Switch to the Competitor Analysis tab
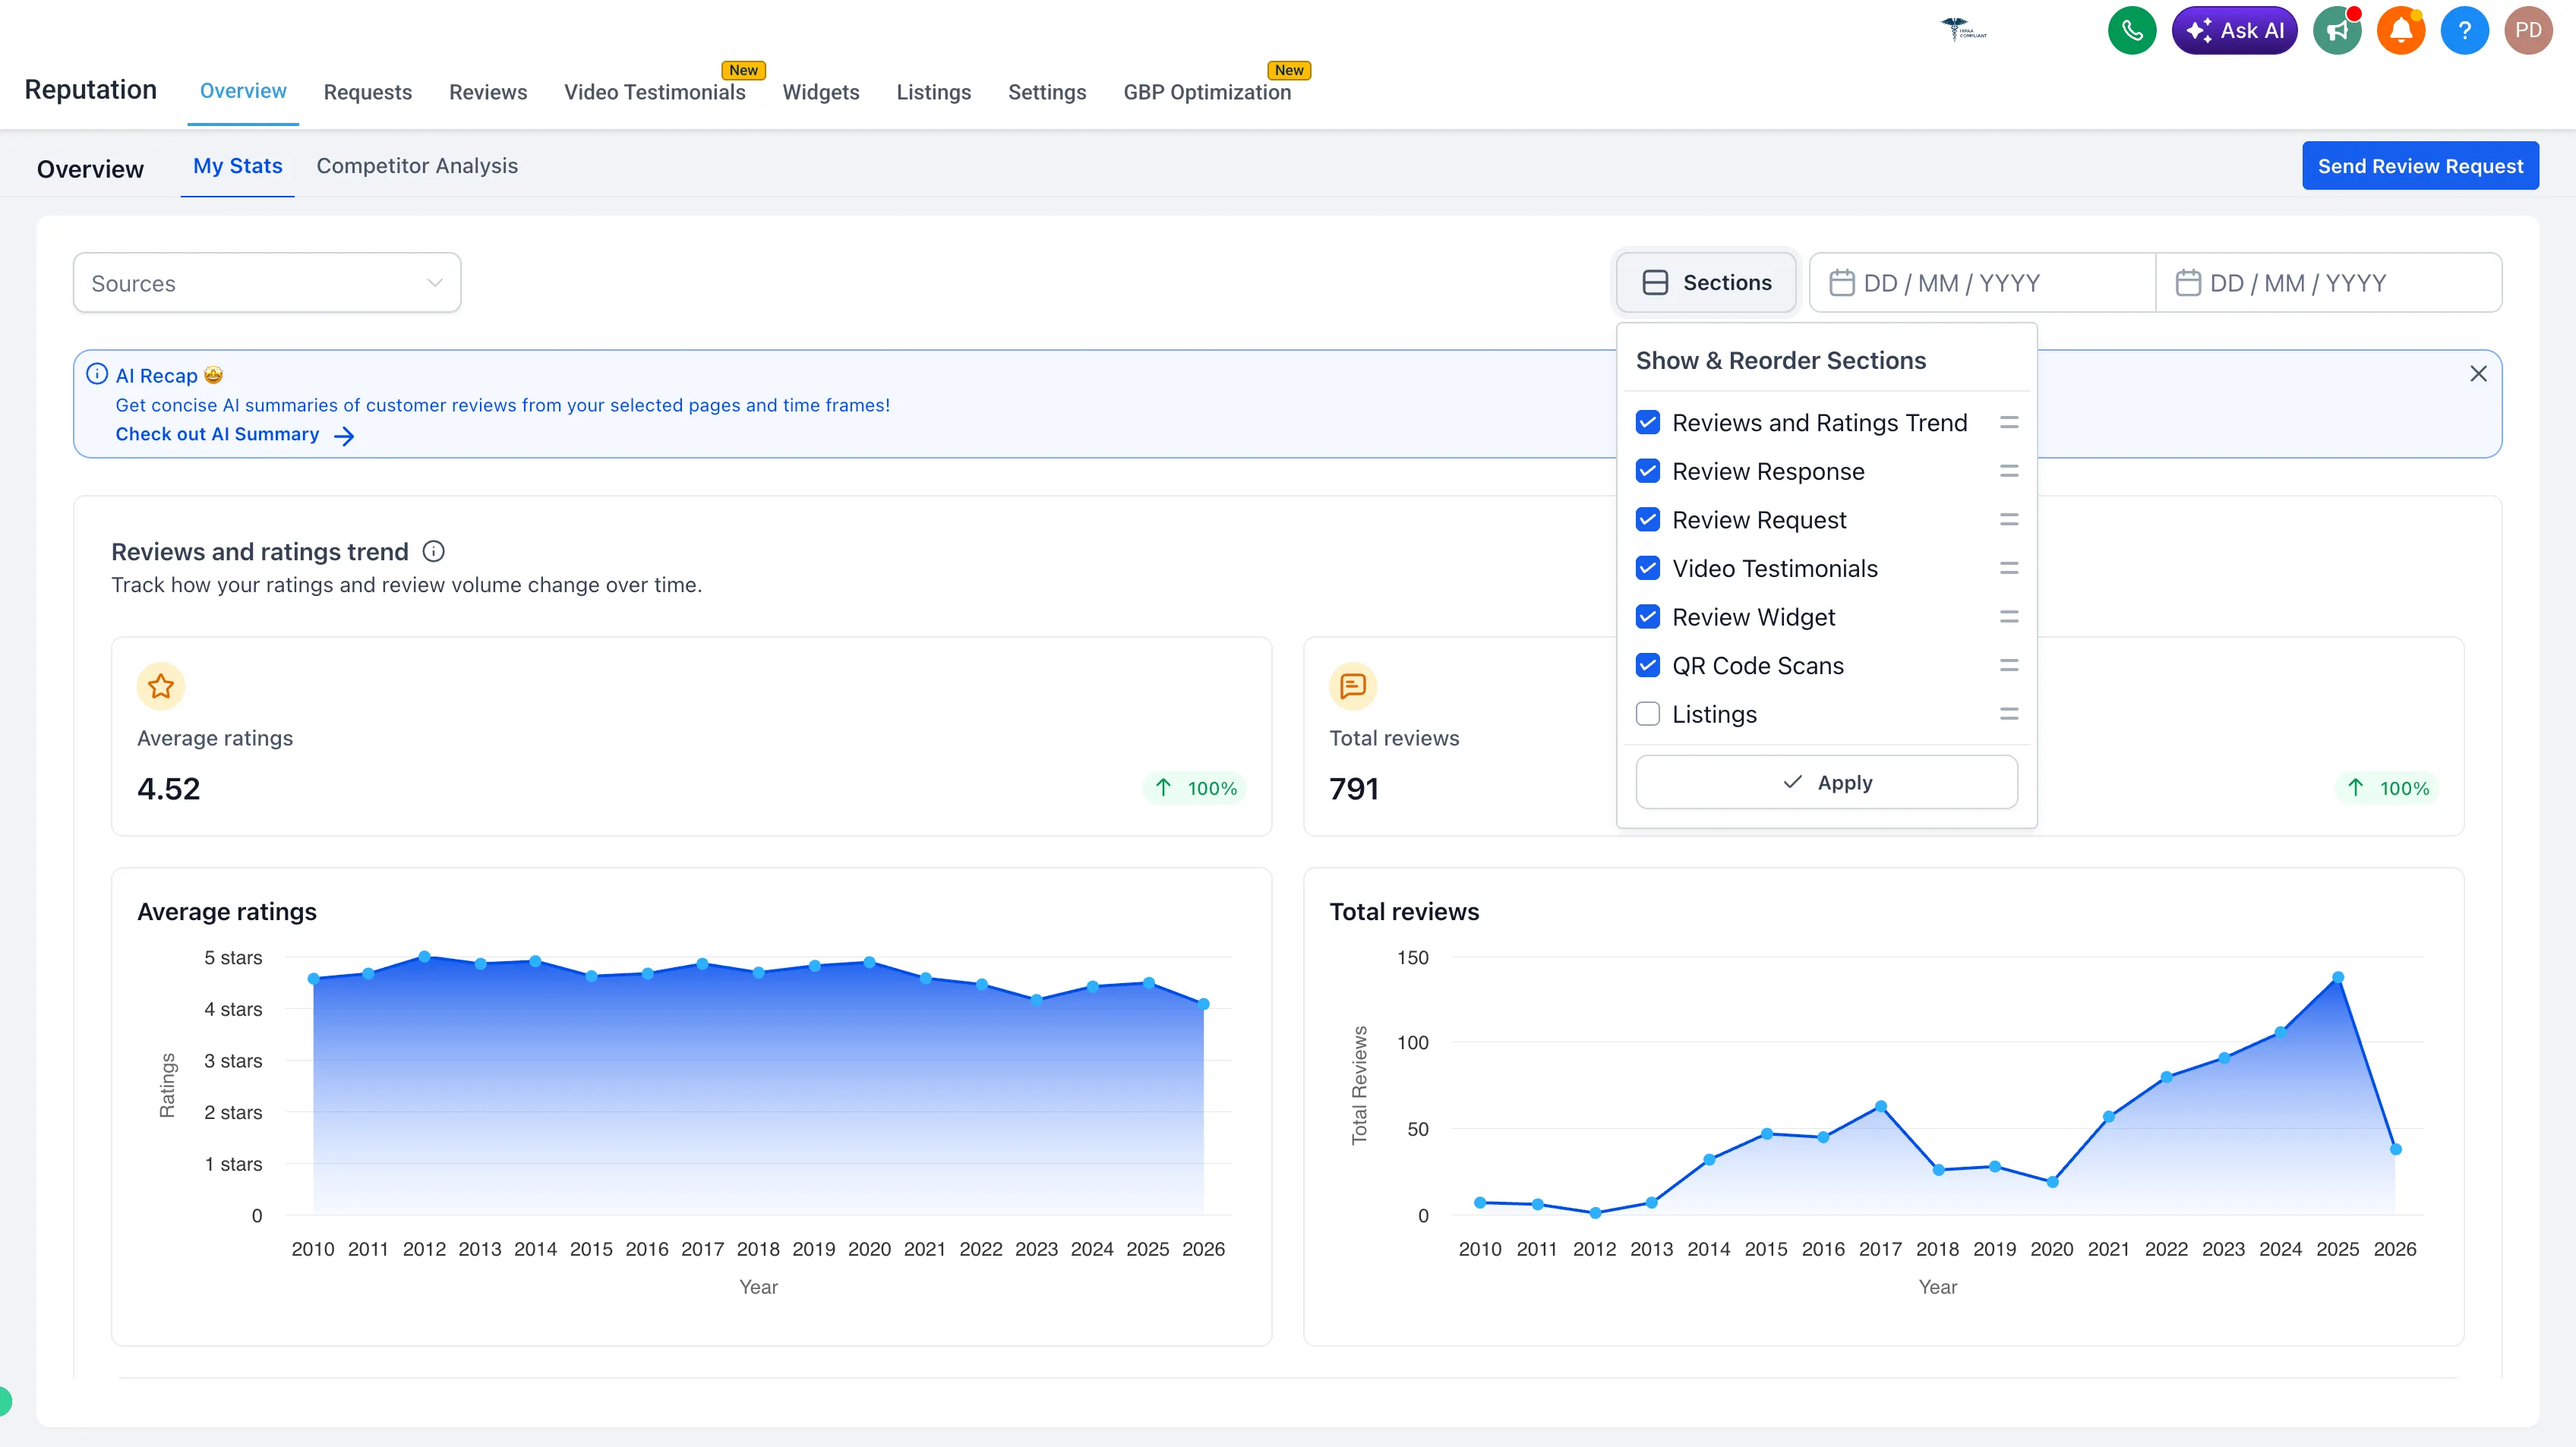2576x1447 pixels. click(x=417, y=166)
